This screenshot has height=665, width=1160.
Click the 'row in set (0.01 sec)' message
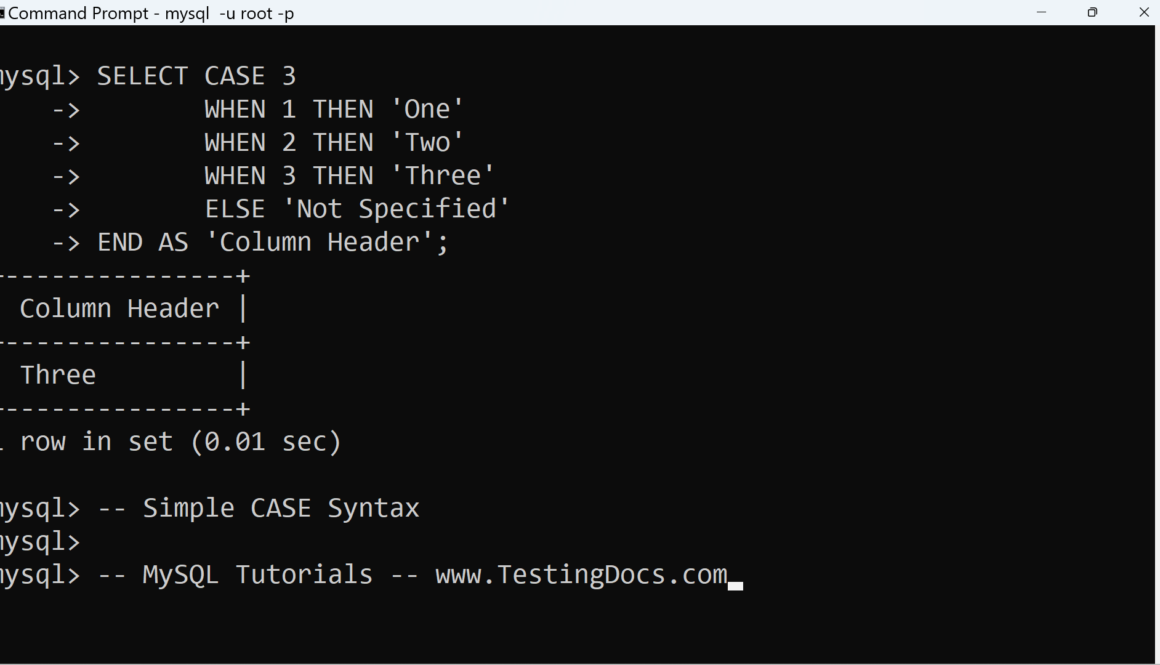tap(180, 441)
